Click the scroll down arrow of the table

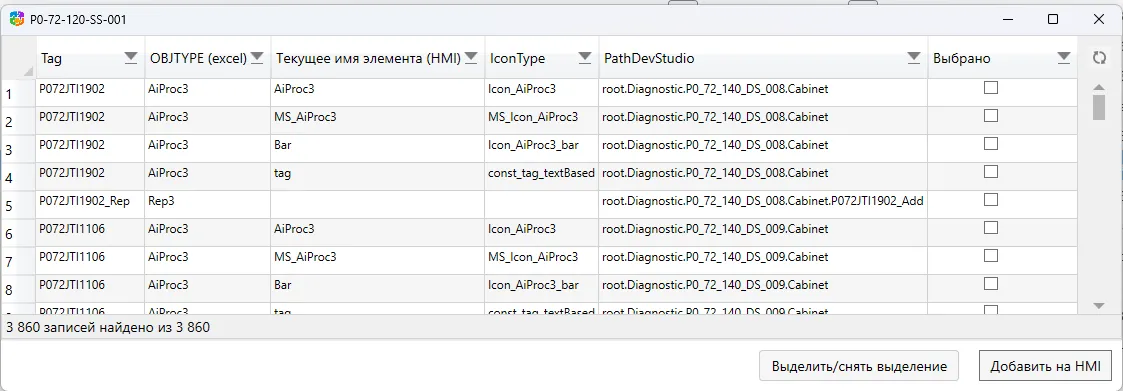coord(1099,306)
